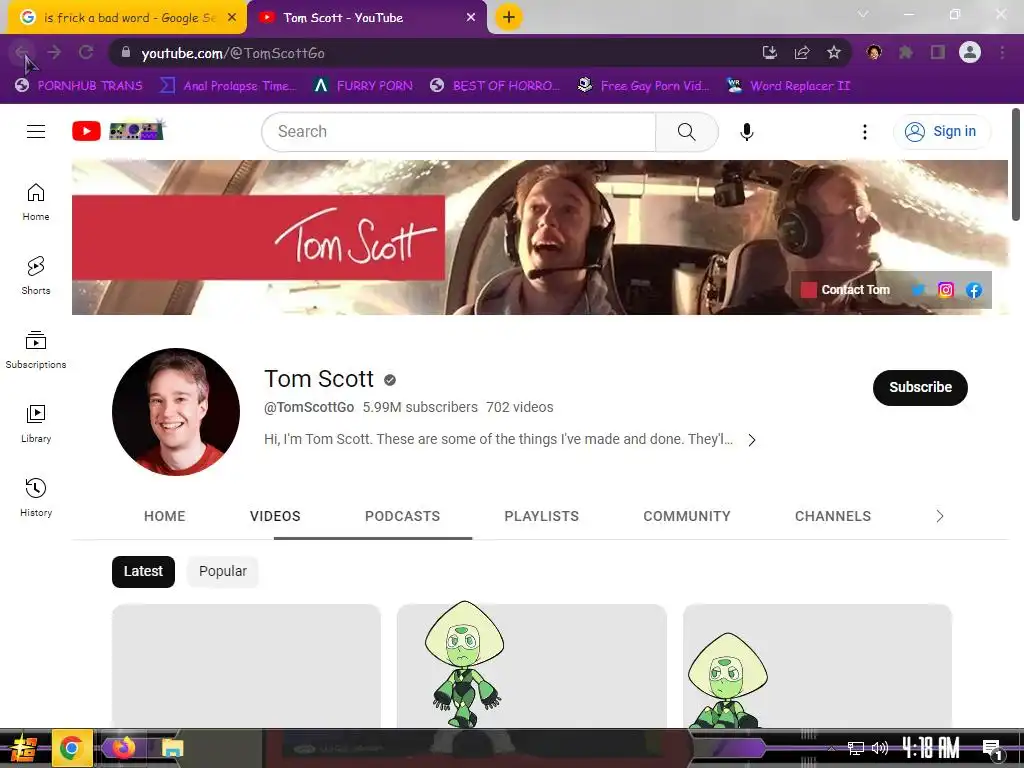1024x768 pixels.
Task: Show hidden system tray icons
Action: pyautogui.click(x=831, y=748)
